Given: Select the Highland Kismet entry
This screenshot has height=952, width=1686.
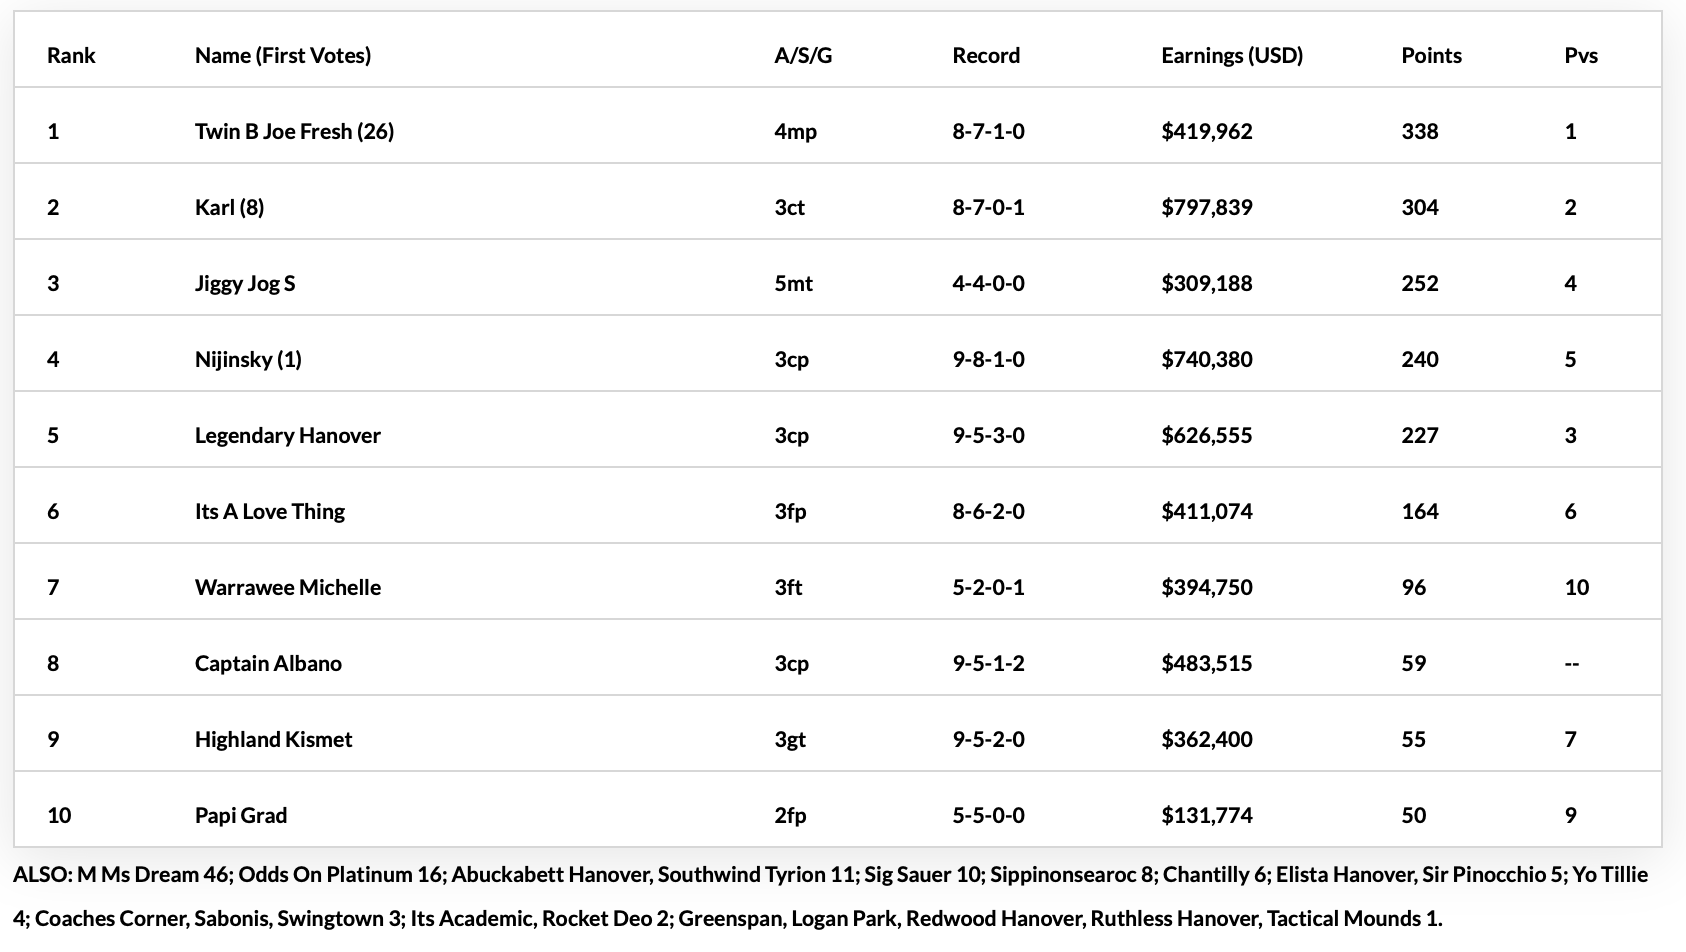Looking at the screenshot, I should click(x=273, y=739).
